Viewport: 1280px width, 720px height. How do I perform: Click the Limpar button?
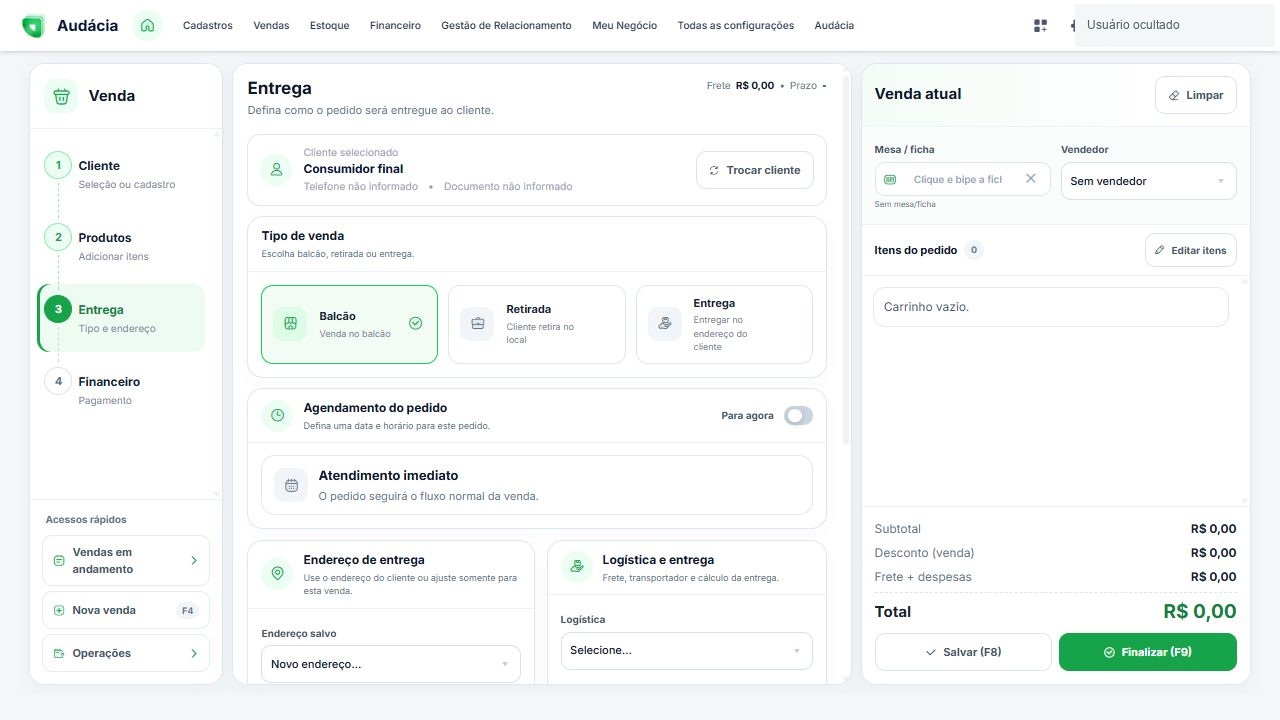tap(1196, 95)
